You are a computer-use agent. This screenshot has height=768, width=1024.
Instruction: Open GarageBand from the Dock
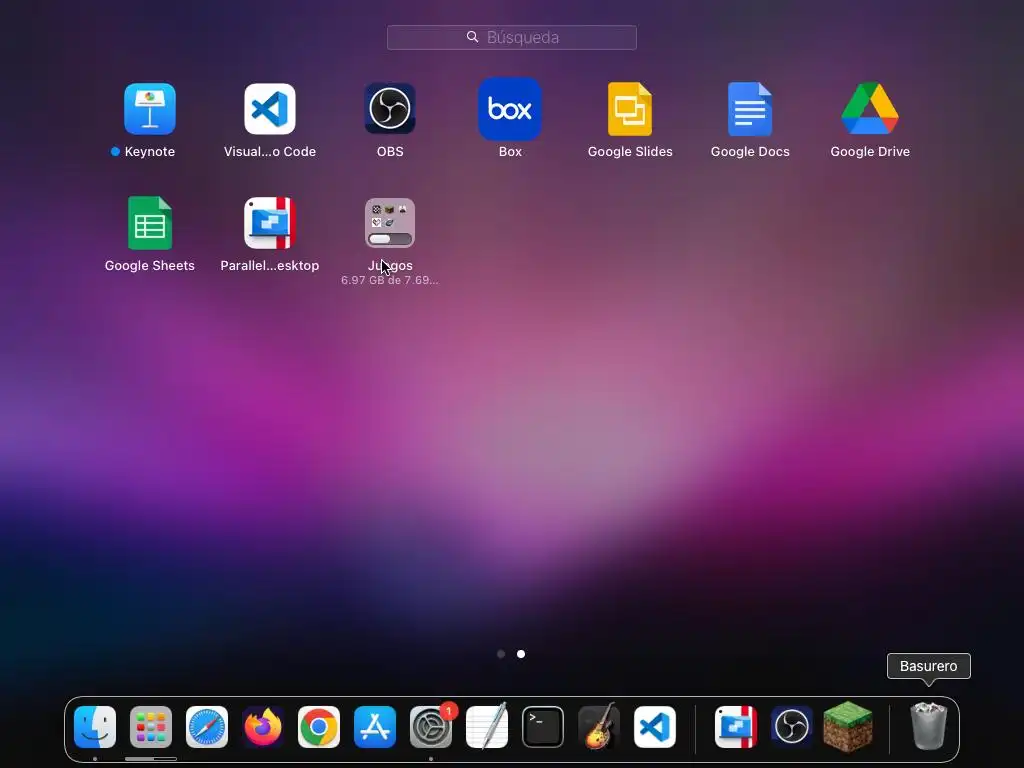[x=599, y=726]
